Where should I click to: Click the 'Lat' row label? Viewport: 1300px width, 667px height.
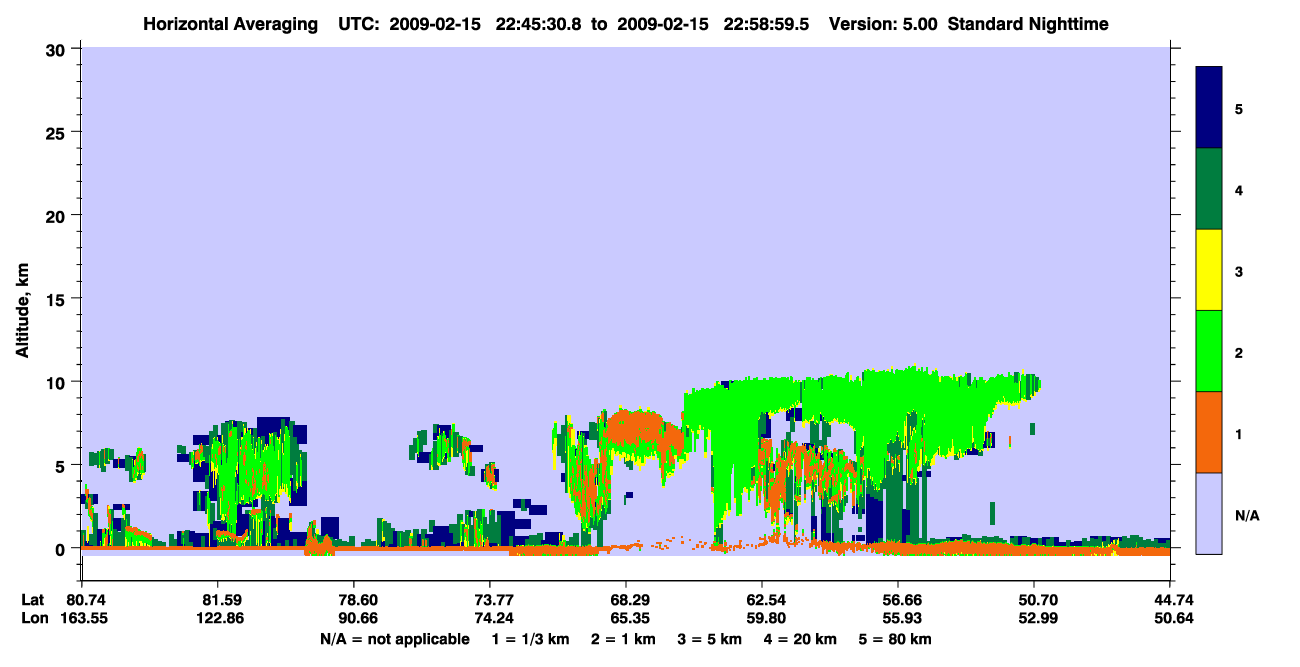click(x=32, y=600)
